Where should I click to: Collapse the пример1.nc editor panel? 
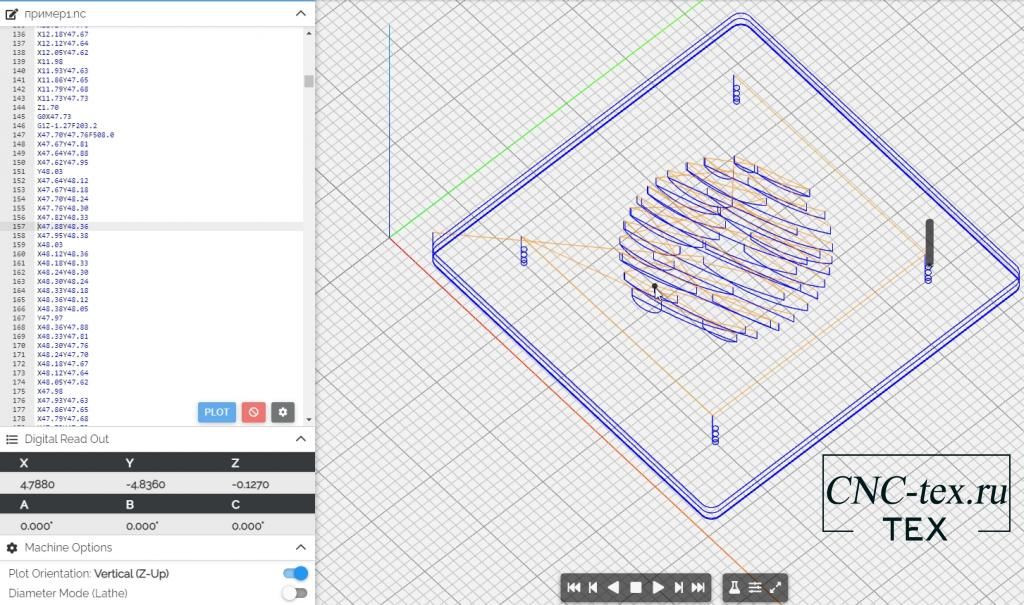[x=300, y=14]
